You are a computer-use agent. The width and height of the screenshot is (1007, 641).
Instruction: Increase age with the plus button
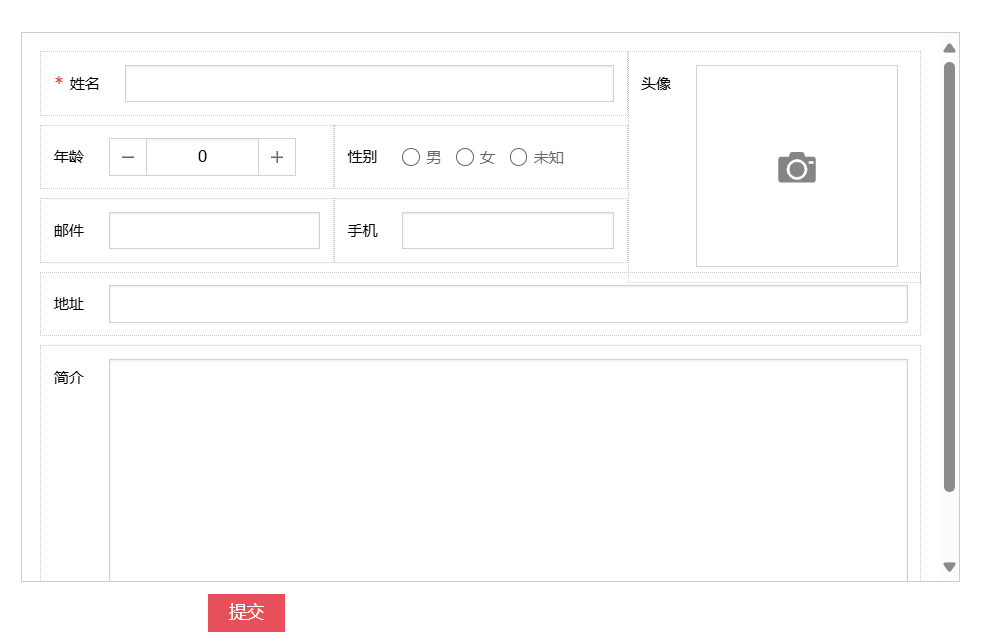277,157
